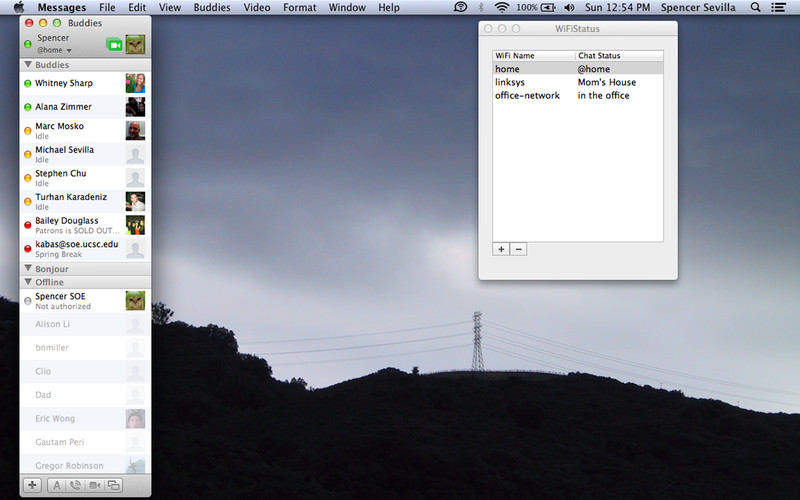The height and width of the screenshot is (500, 800).
Task: Select Turhan Karadeniz in buddy list
Action: click(x=85, y=201)
